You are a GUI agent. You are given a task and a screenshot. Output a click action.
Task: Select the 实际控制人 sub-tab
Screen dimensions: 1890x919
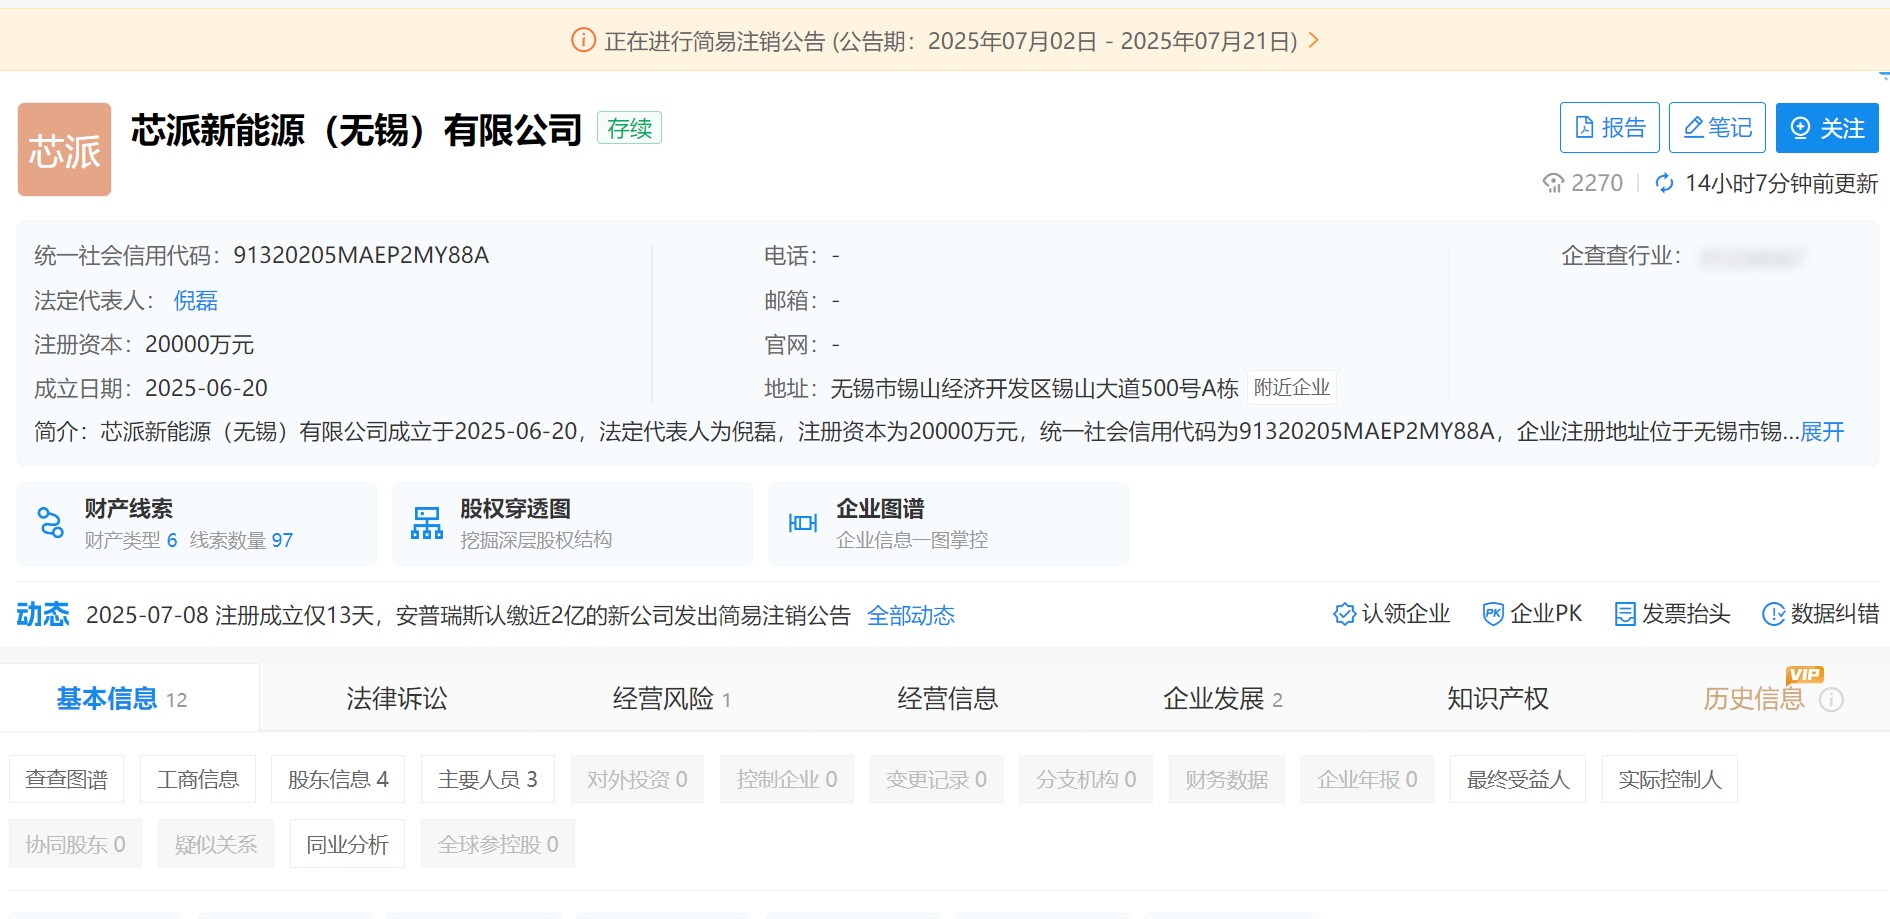click(1670, 779)
